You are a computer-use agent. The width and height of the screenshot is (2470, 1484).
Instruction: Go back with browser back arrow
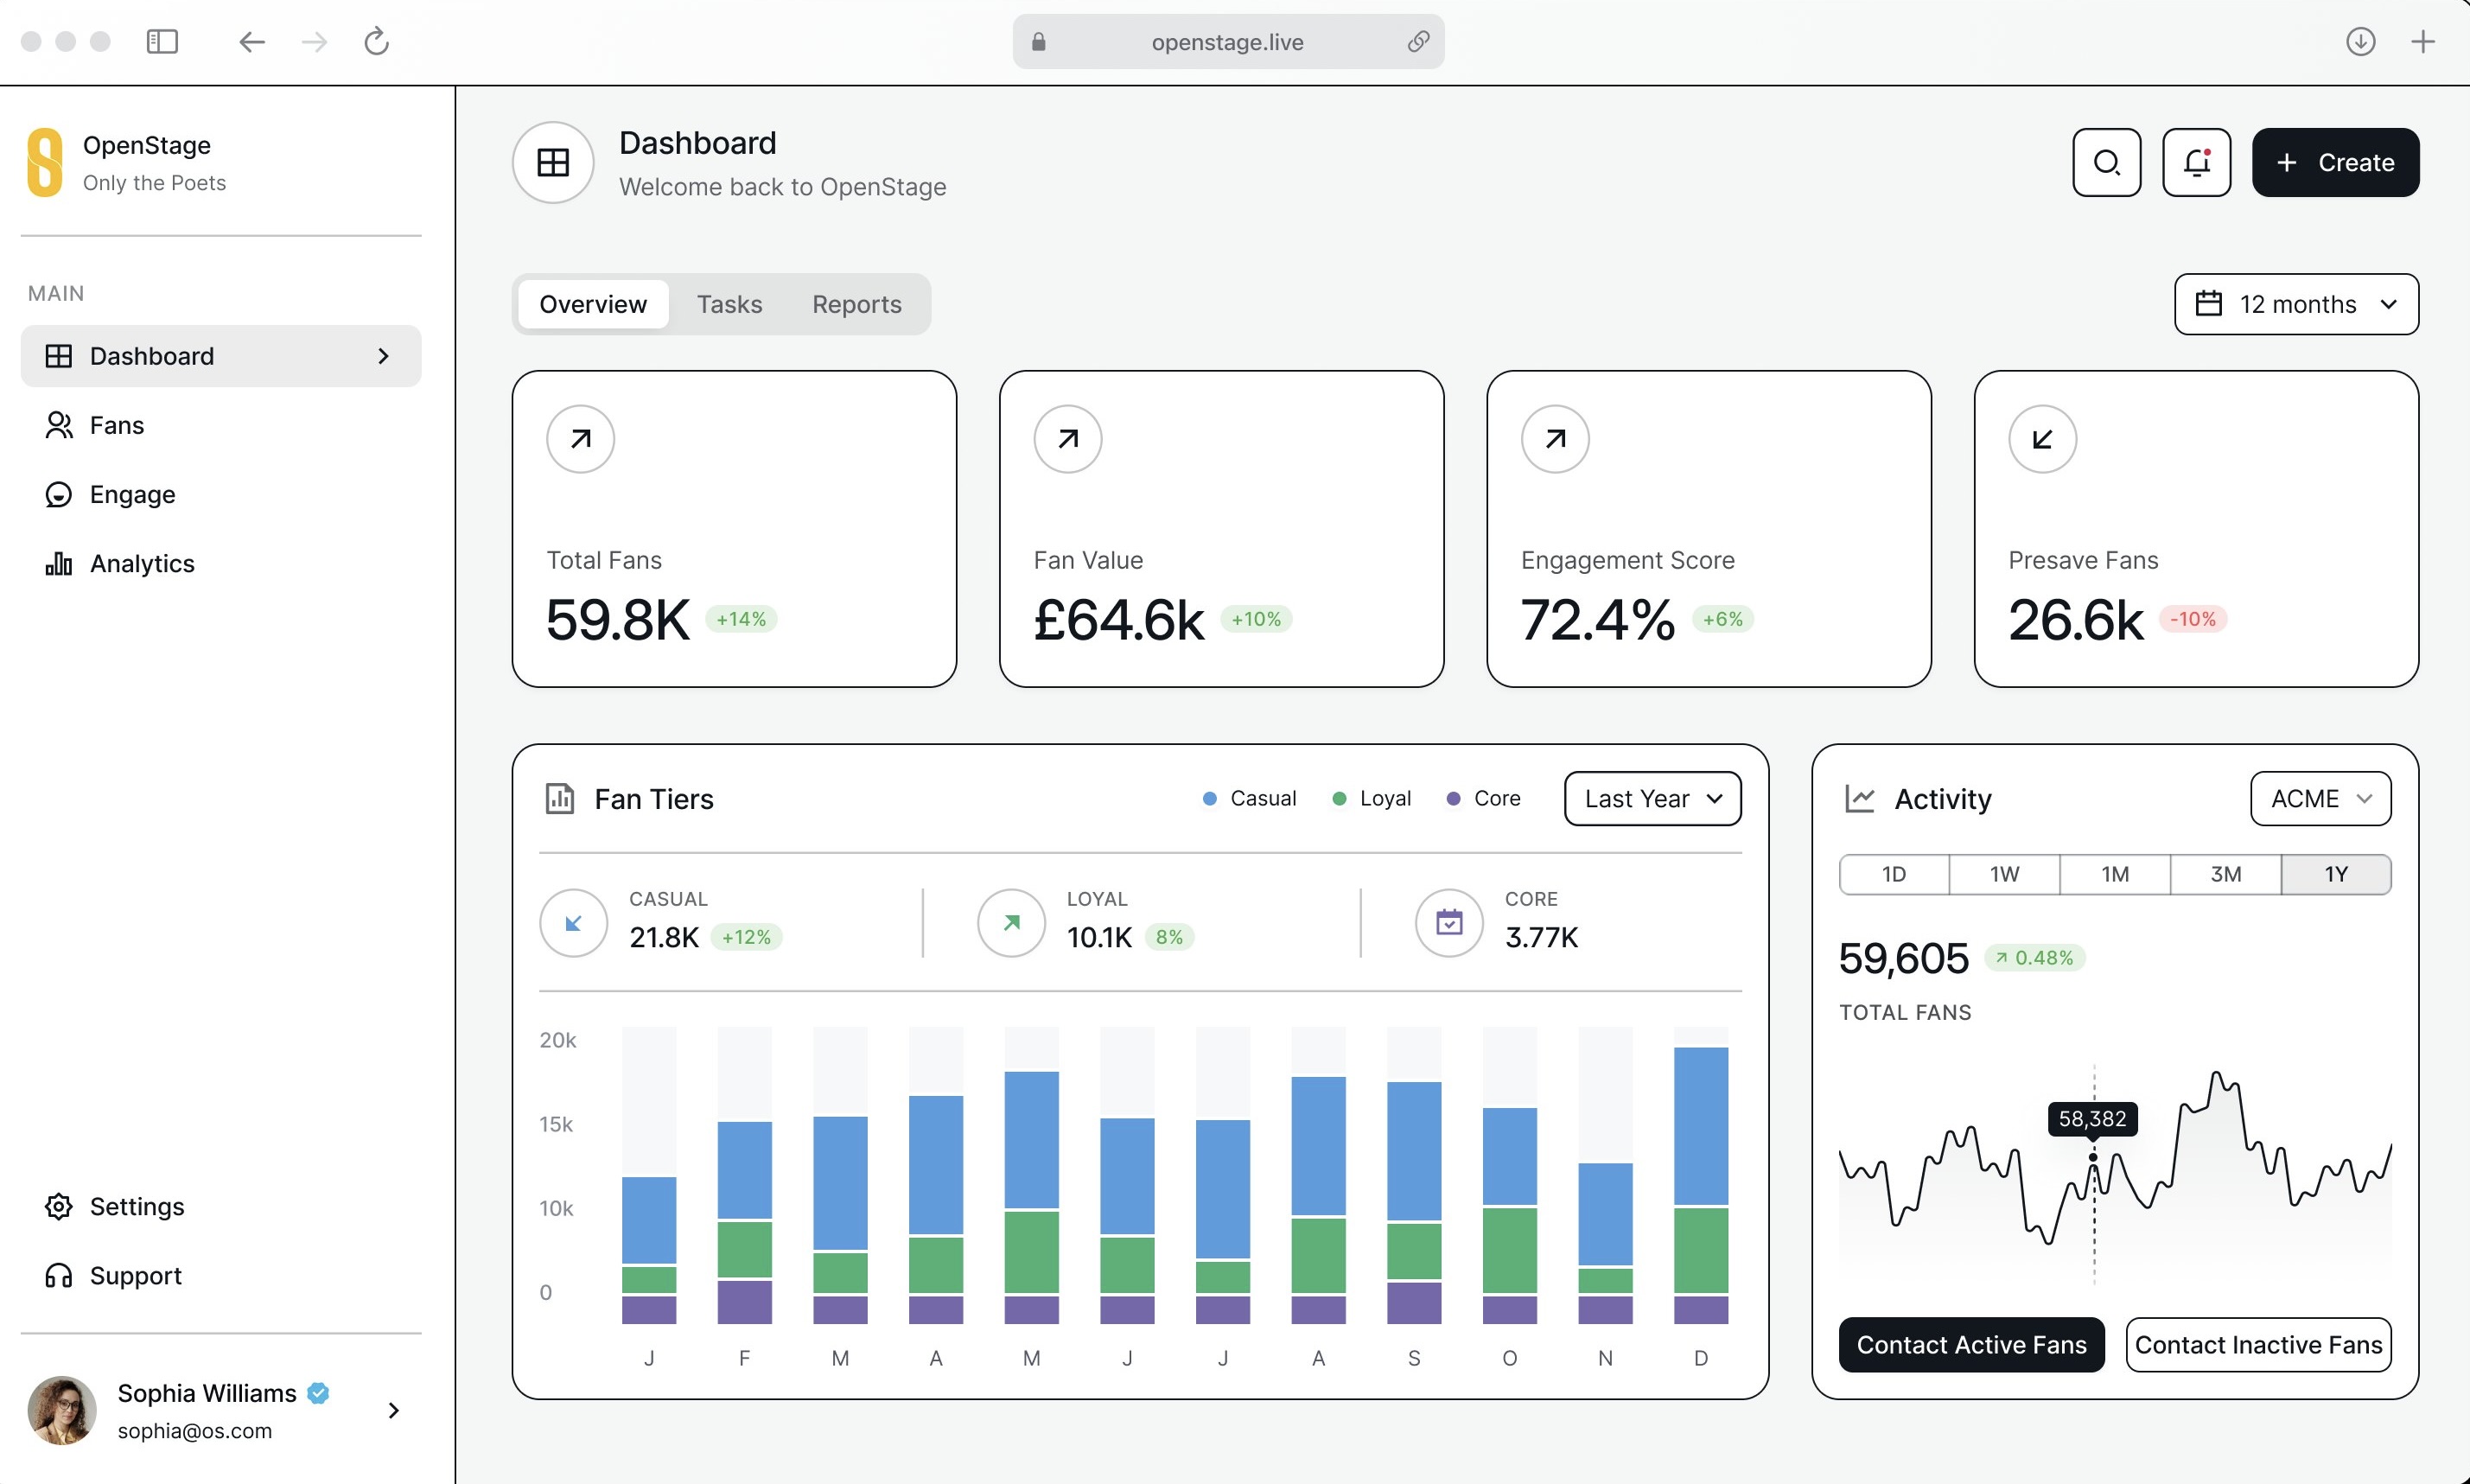(x=252, y=41)
